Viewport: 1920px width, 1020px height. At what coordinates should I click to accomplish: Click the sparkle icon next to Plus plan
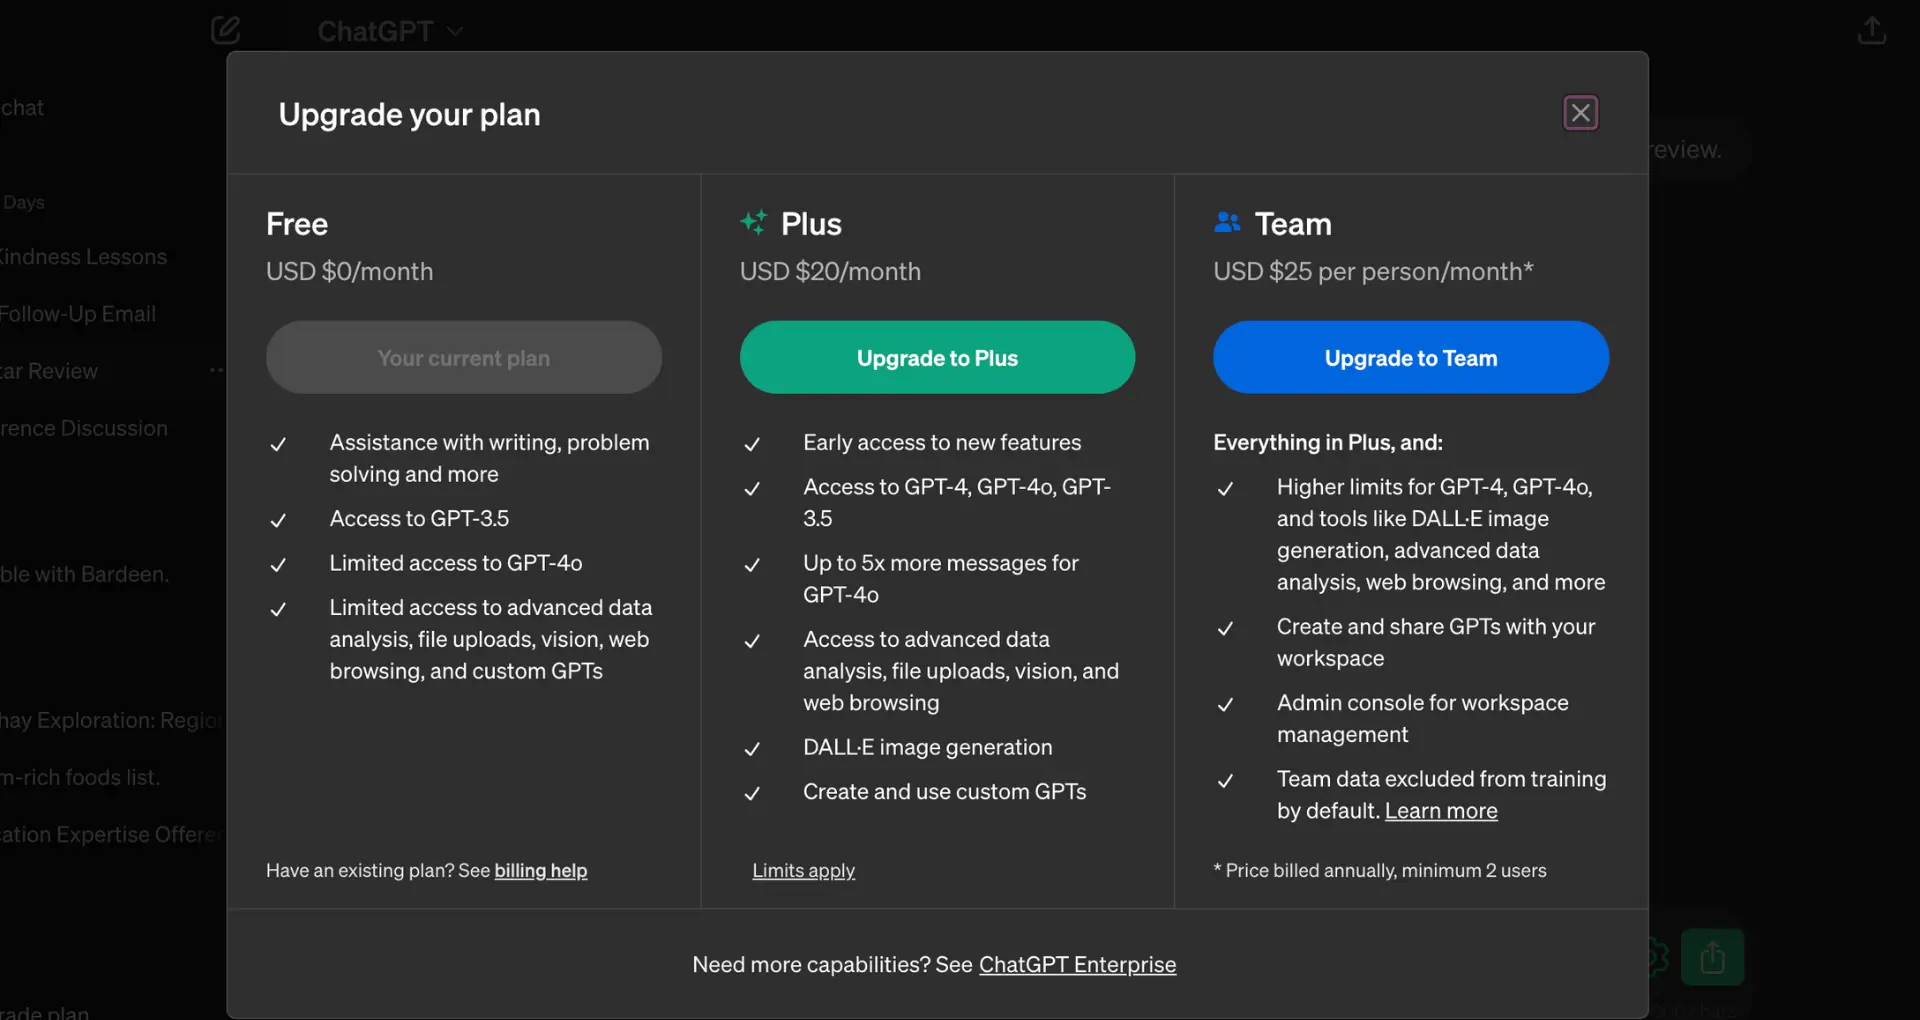click(x=753, y=222)
